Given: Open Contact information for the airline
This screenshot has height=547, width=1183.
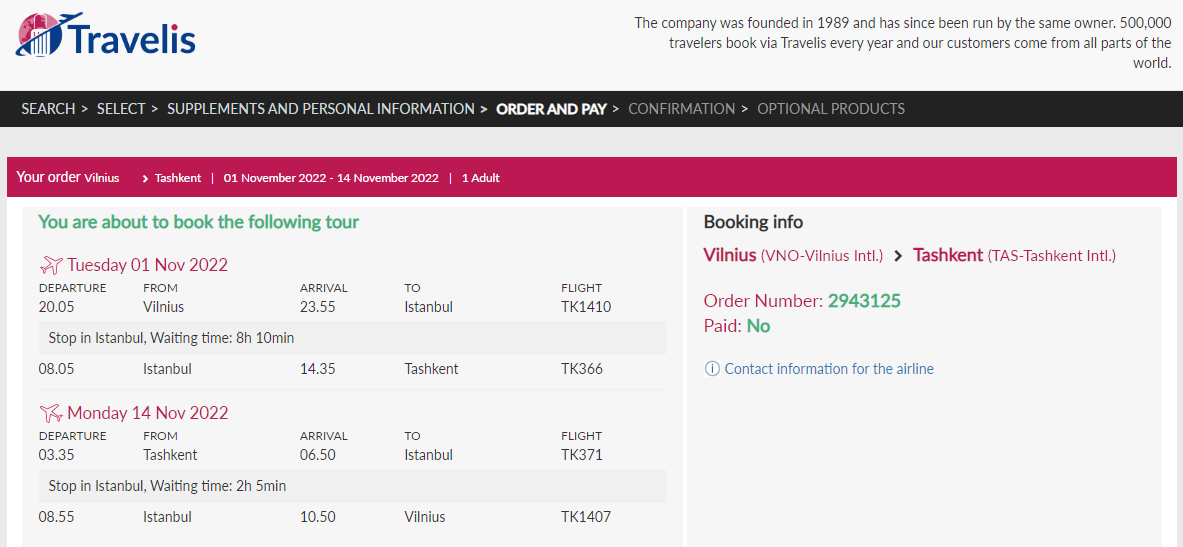Looking at the screenshot, I should tap(829, 369).
